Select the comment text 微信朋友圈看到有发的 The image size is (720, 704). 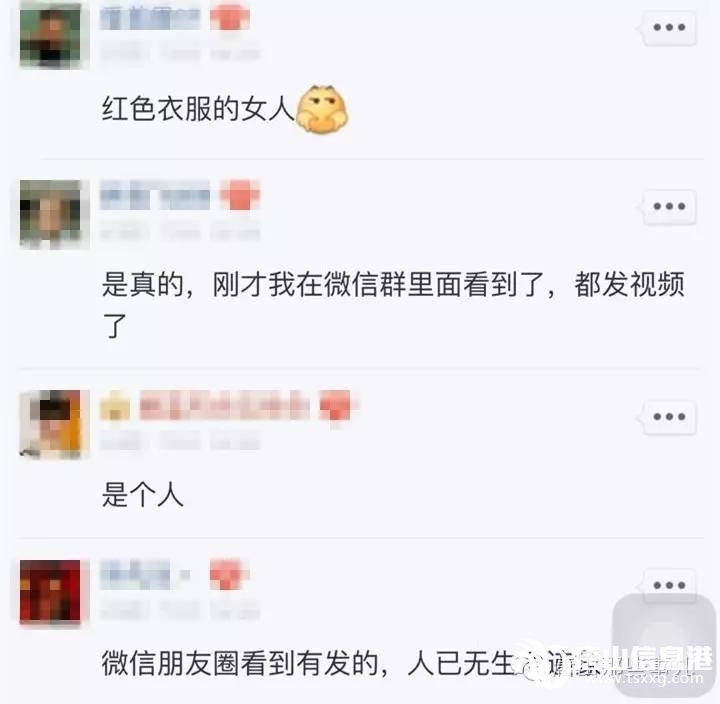pyautogui.click(x=240, y=663)
